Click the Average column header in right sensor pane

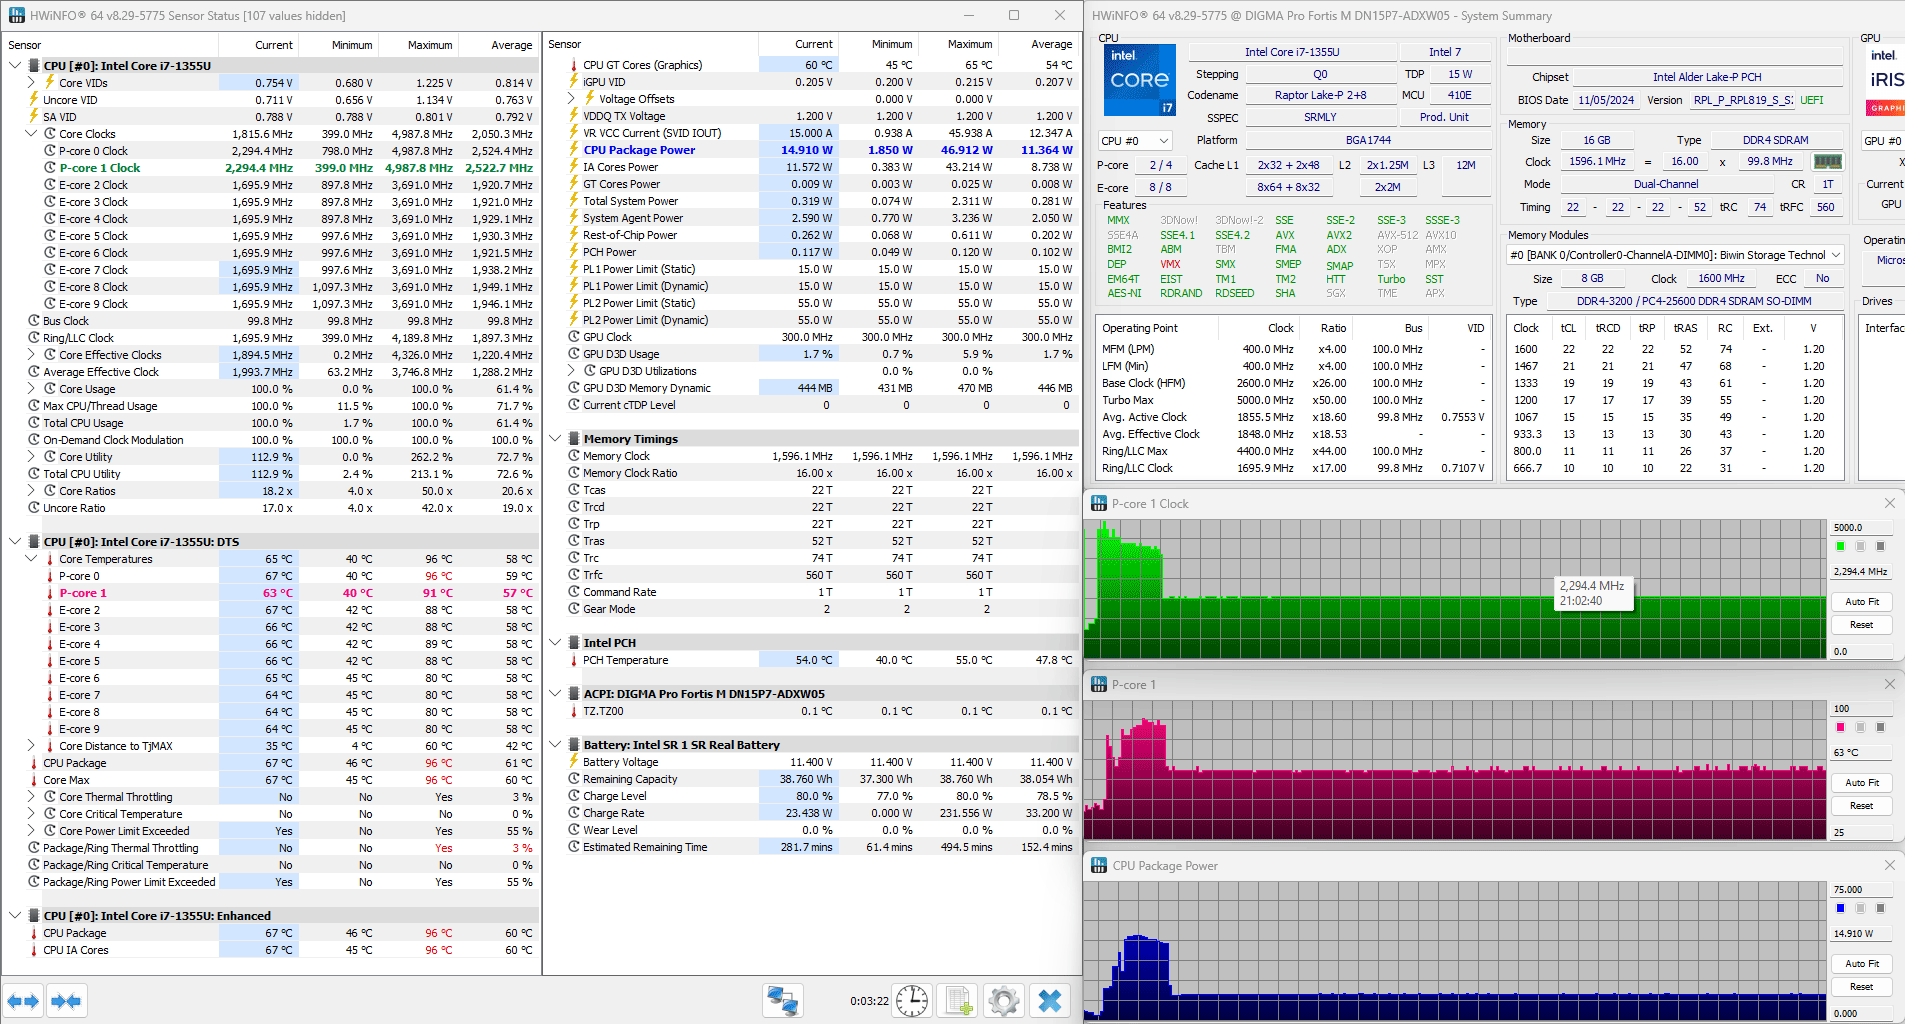tap(1038, 44)
